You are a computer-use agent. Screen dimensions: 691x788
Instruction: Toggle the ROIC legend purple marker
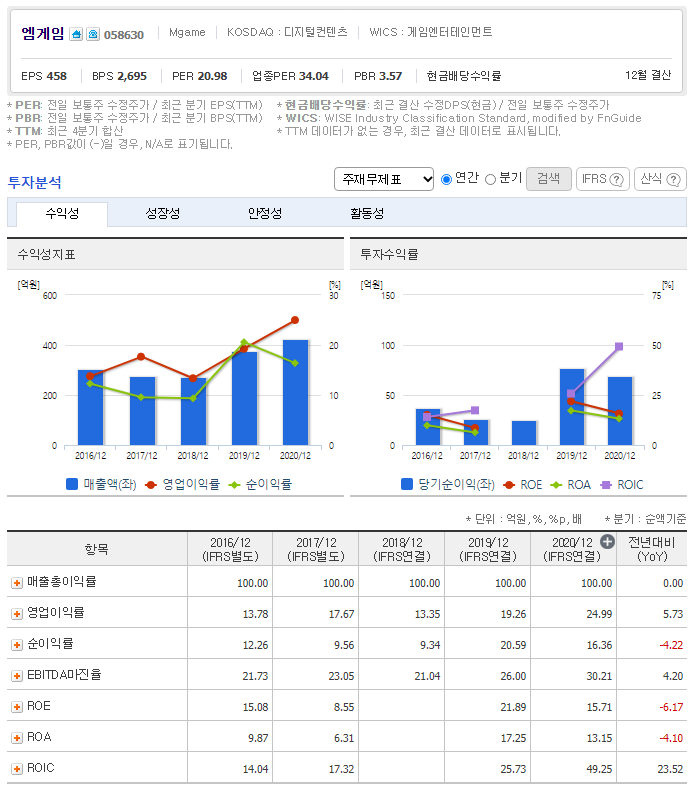click(607, 484)
